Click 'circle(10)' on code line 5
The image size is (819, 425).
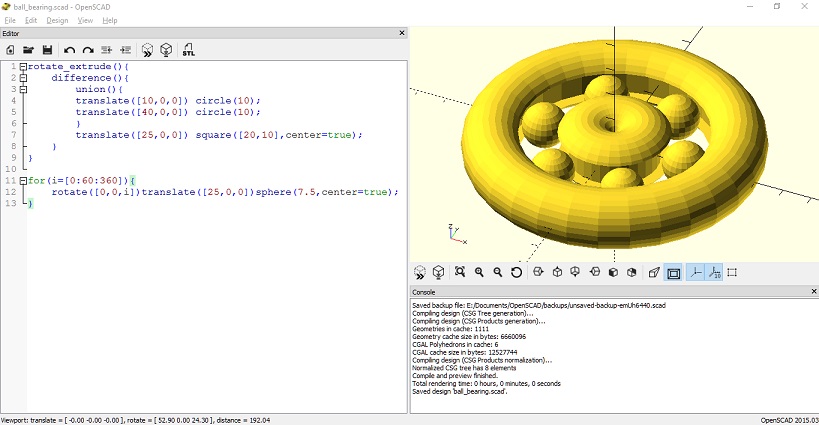click(226, 112)
